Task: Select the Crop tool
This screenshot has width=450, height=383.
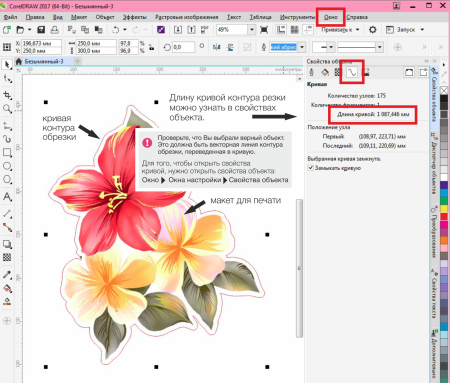Action: [x=7, y=95]
